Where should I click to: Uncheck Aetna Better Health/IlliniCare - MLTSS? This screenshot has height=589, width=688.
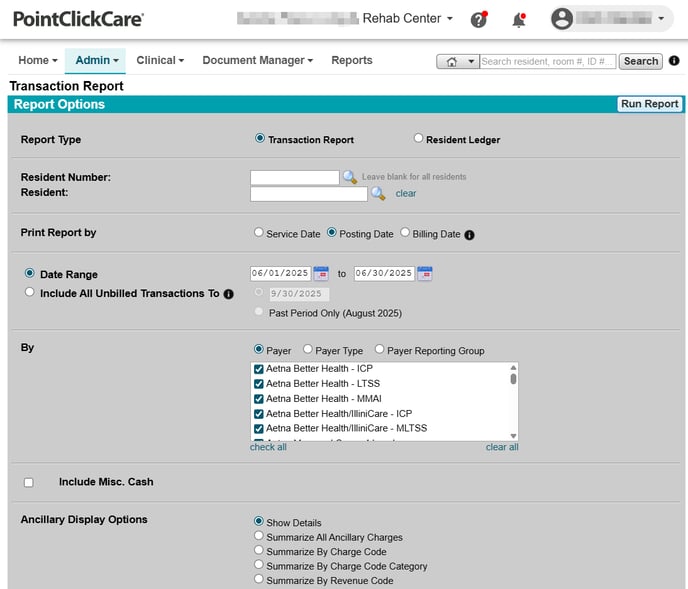coord(259,428)
